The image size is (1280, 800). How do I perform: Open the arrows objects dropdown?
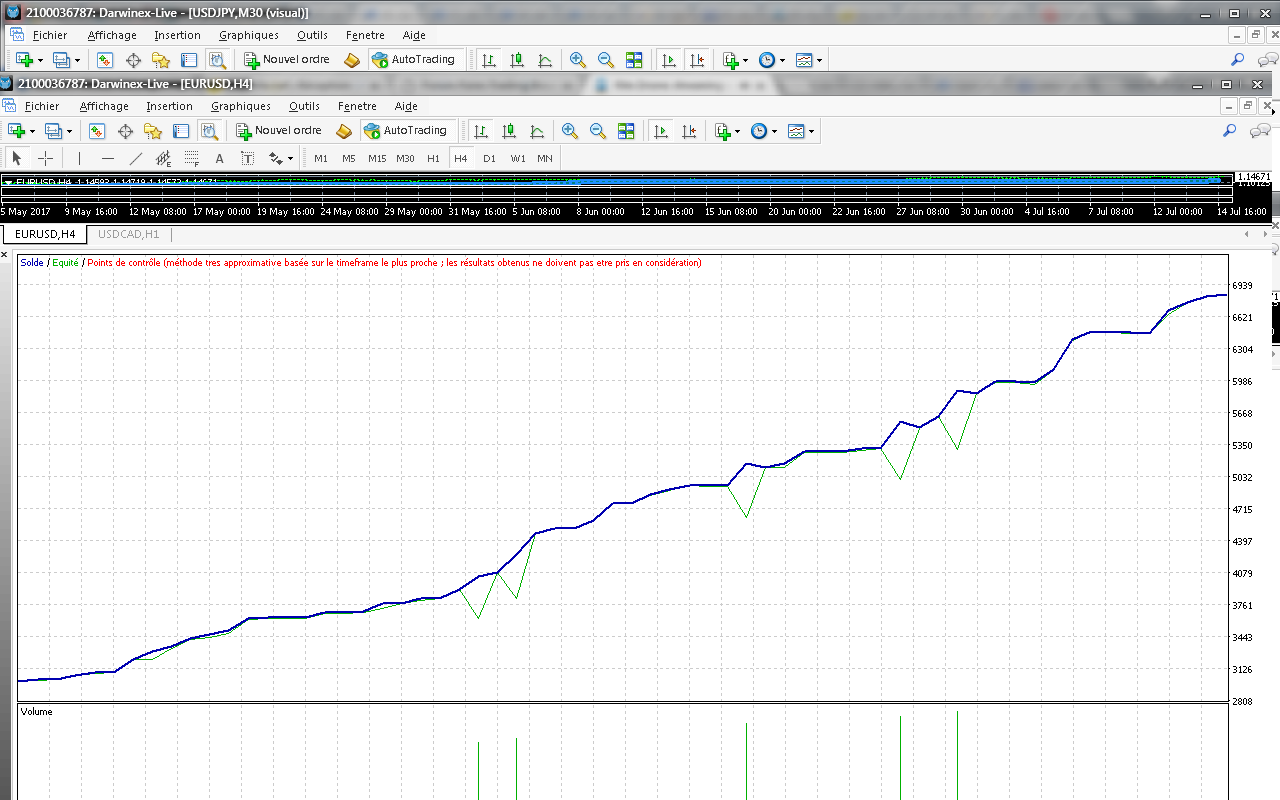pos(281,158)
